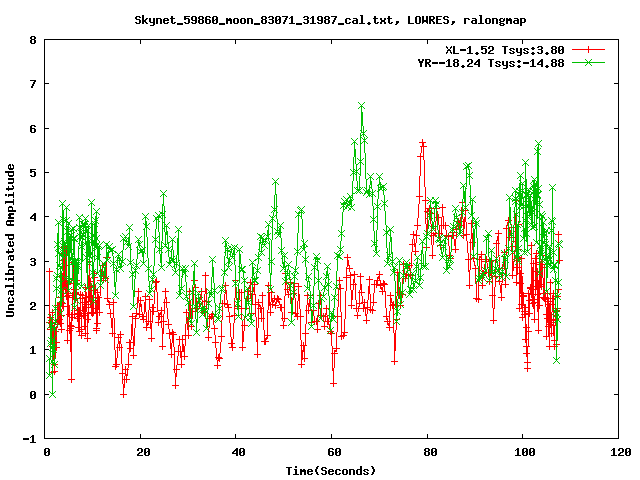Click the 100 tick label on x-axis
Image resolution: width=640 pixels, height=480 pixels.
(522, 452)
